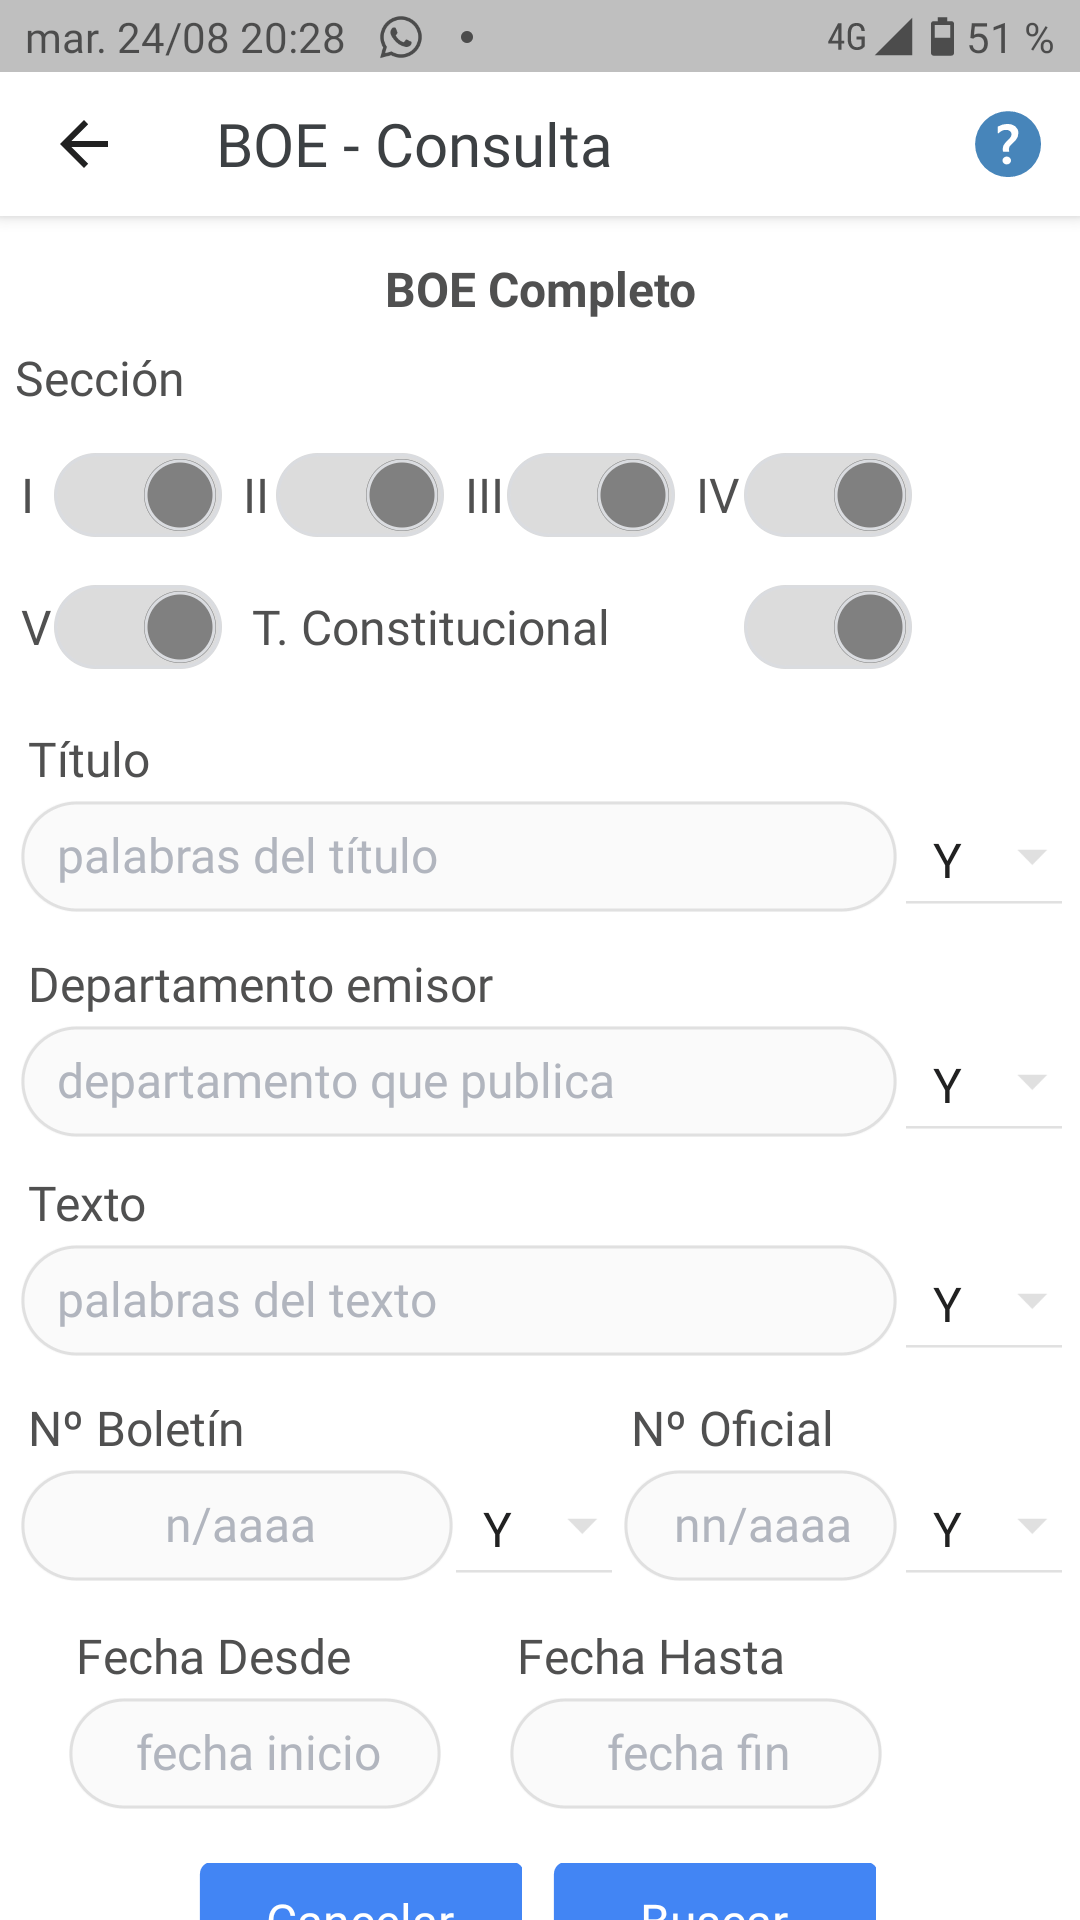
Task: Tap the back arrow icon
Action: (x=84, y=145)
